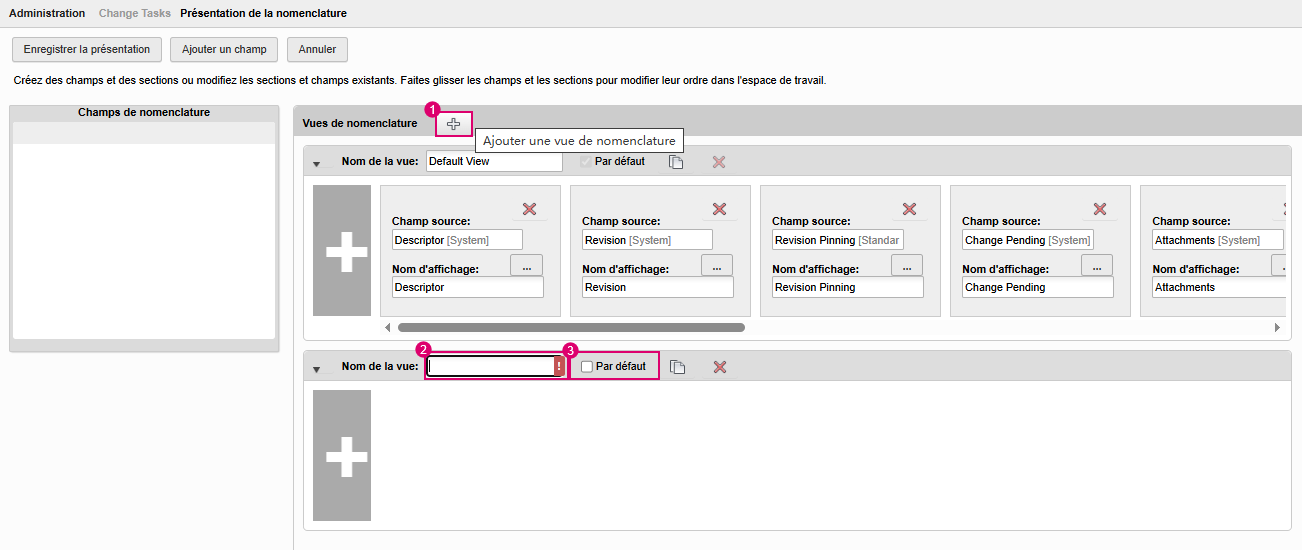Click the Par défaut checkbox of Default View
Viewport: 1302px width, 550px height.
(x=586, y=161)
